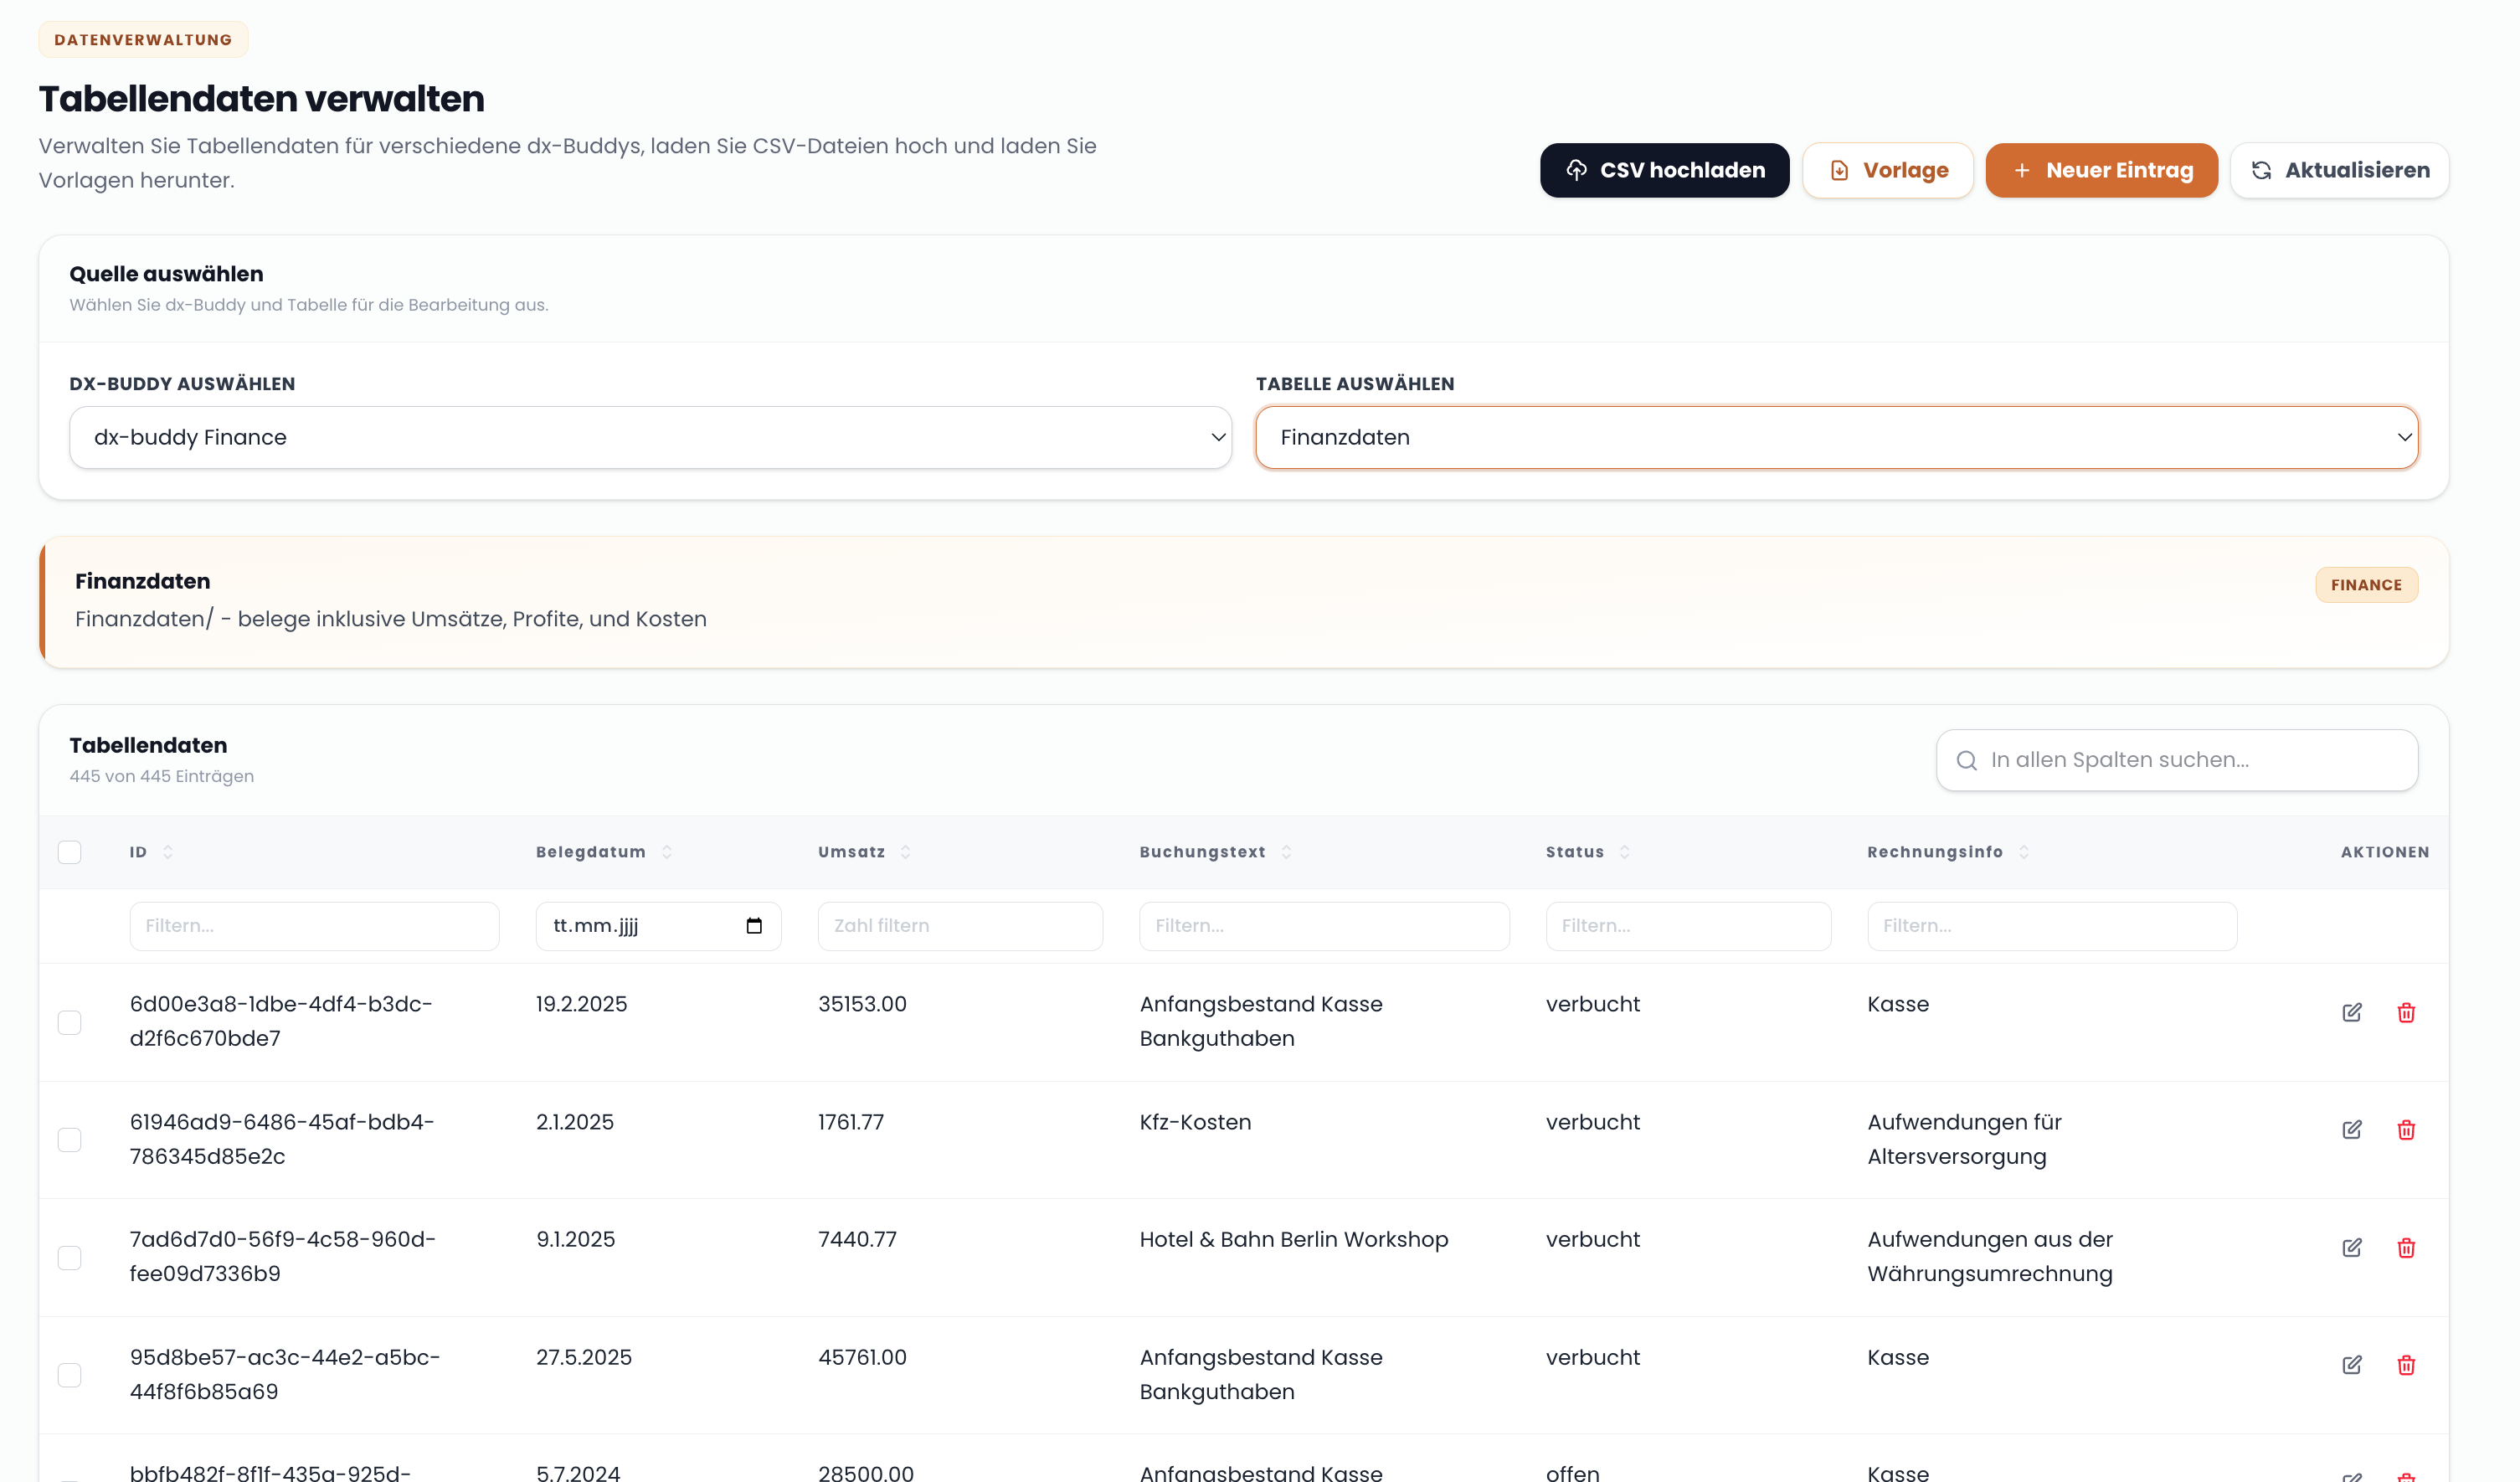Sort table by Status arrows
Viewport: 2520px width, 1482px height.
(x=1624, y=852)
